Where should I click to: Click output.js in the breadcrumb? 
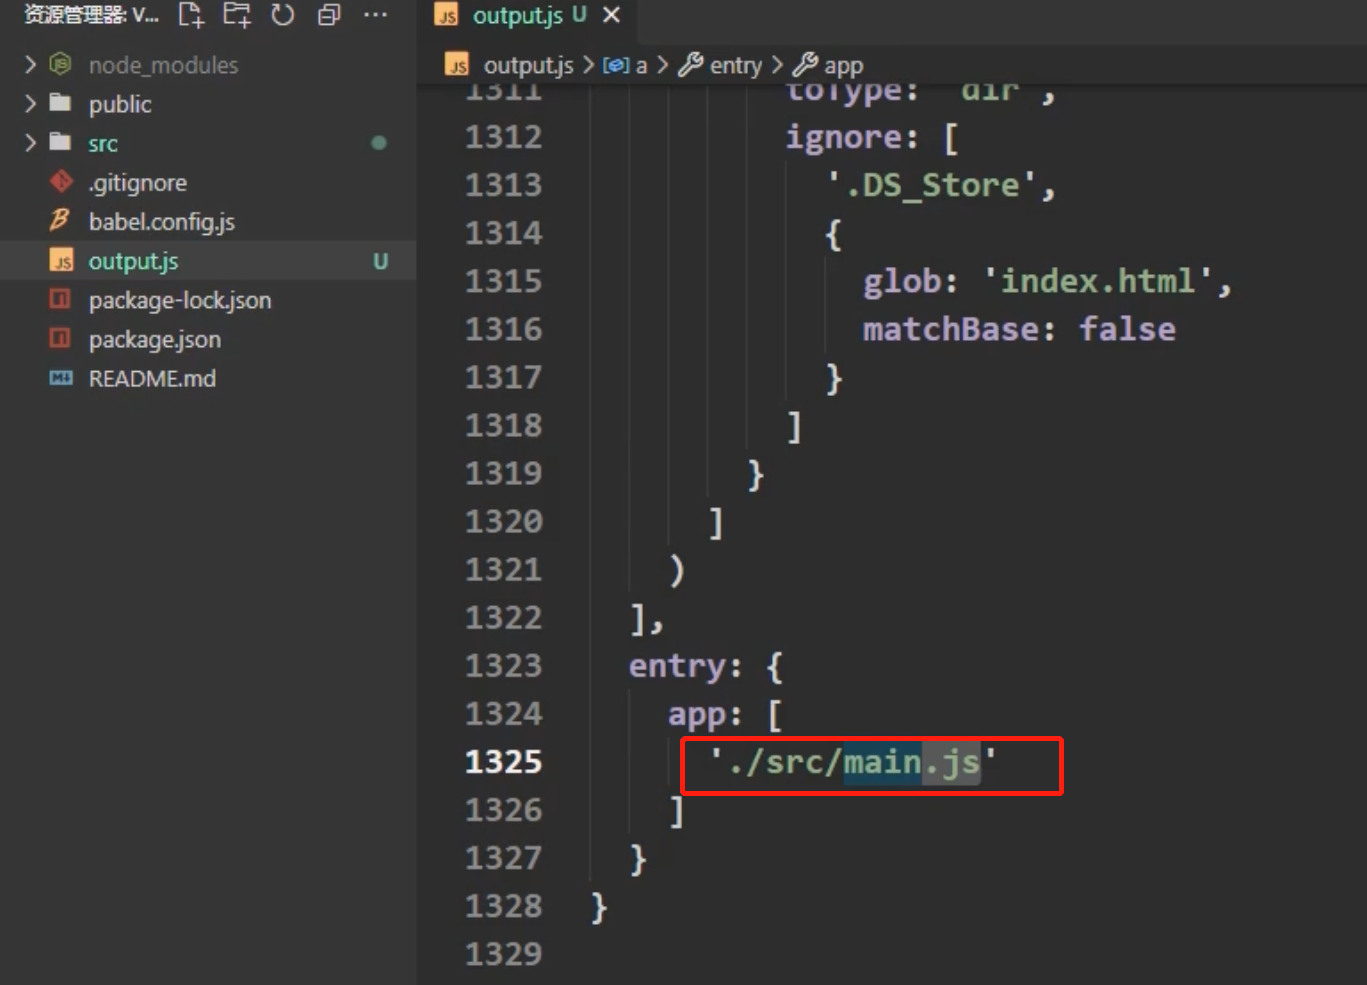(528, 66)
